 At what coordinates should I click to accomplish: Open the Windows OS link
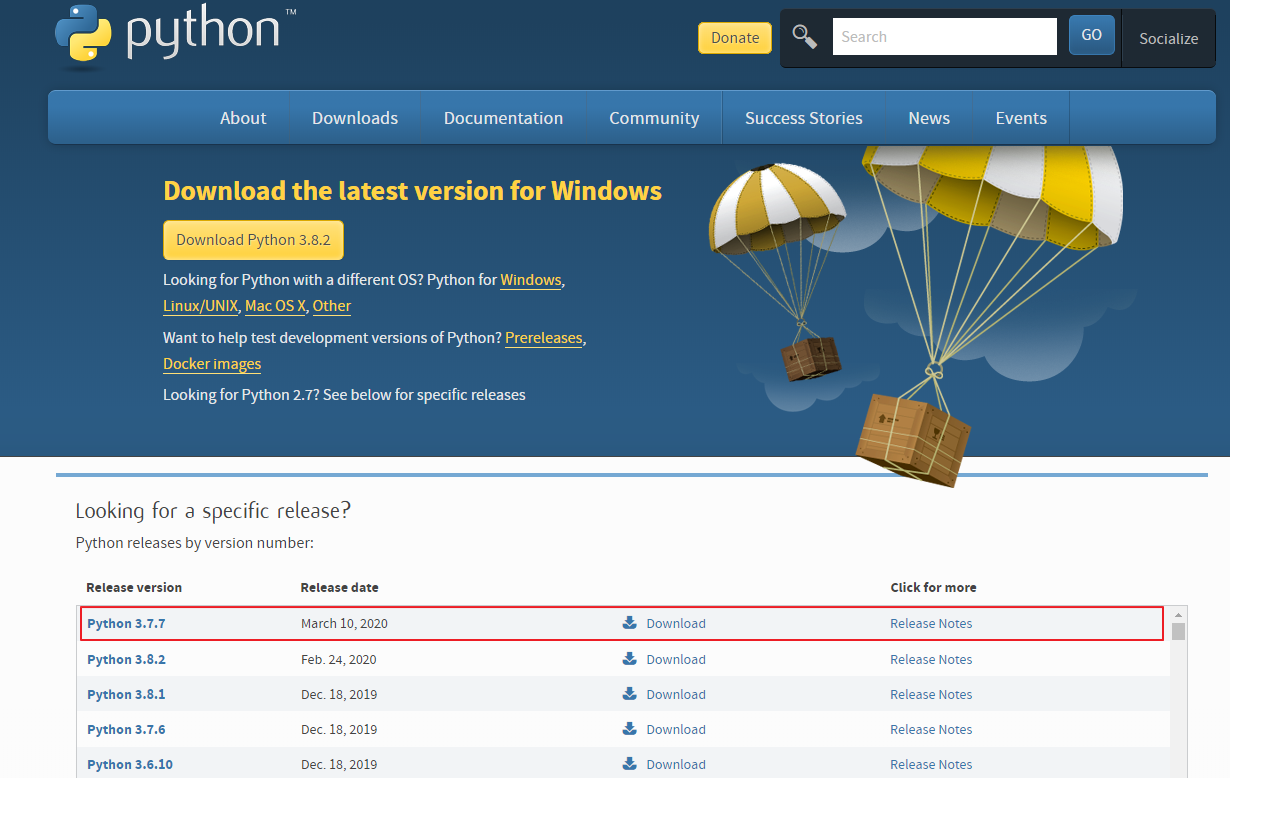(531, 280)
